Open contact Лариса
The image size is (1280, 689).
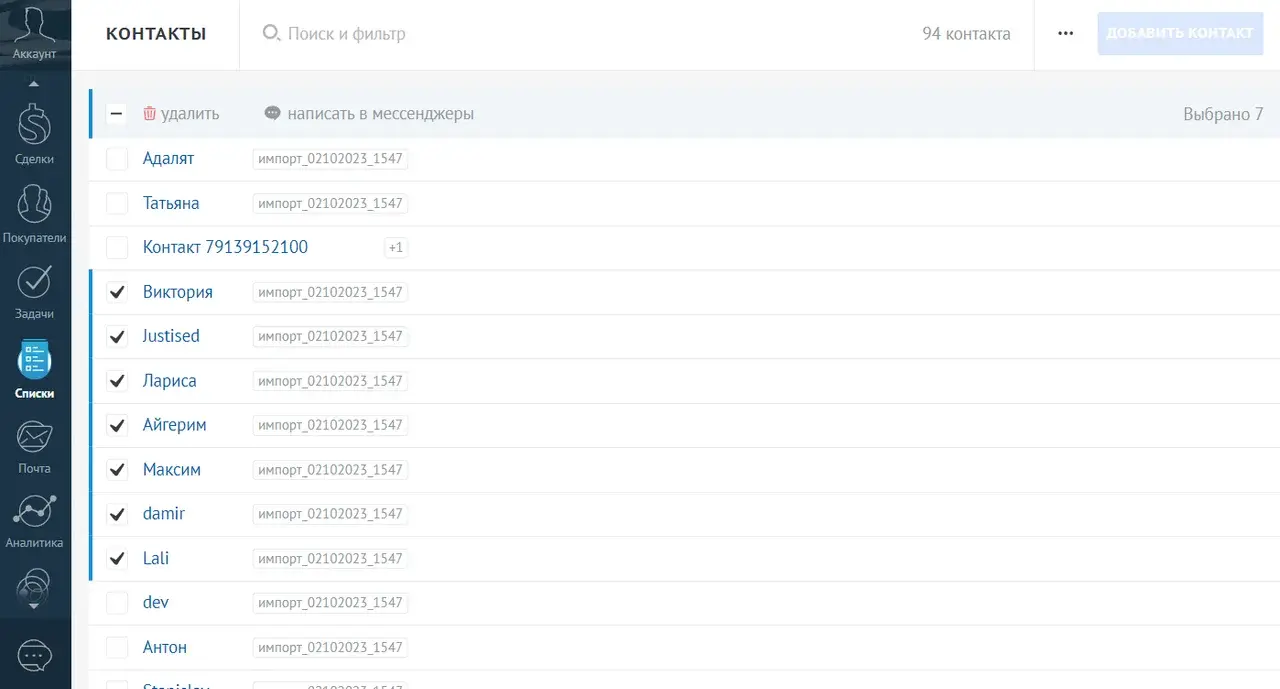coord(169,381)
